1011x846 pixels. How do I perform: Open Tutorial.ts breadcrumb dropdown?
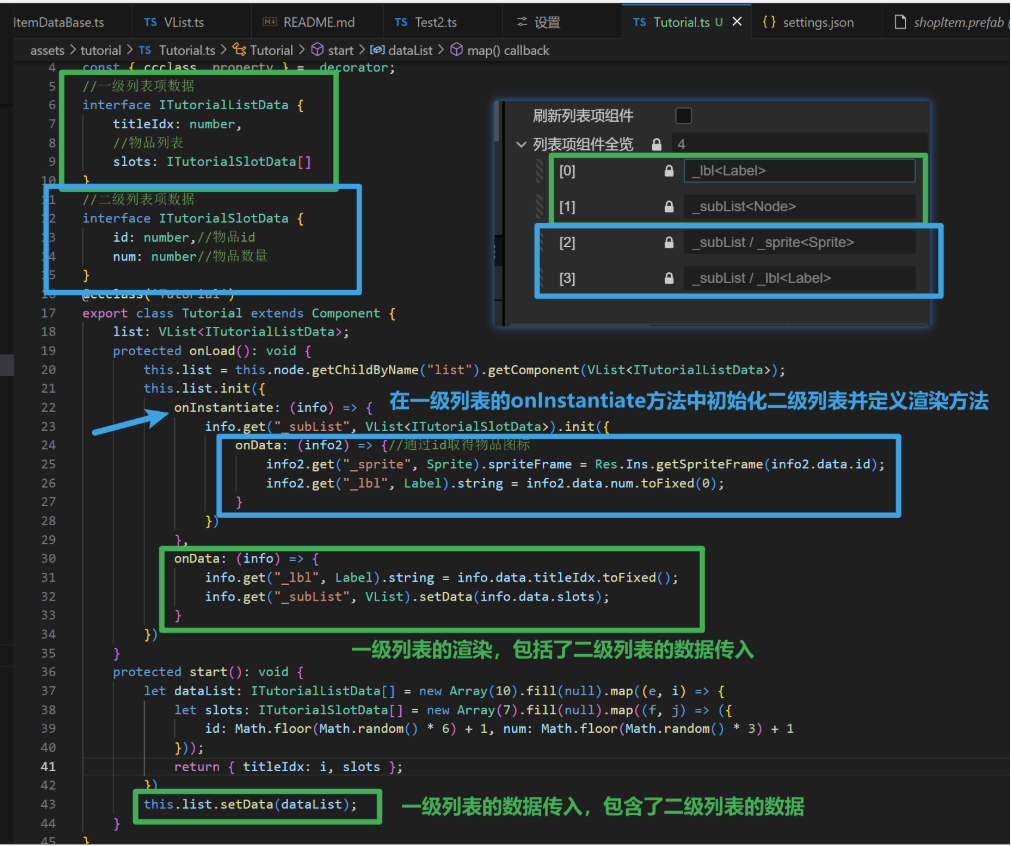187,50
